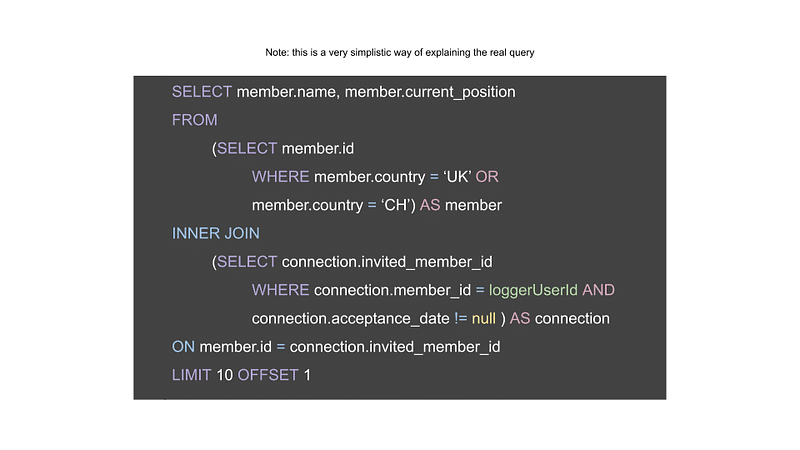This screenshot has width=800, height=450.
Task: Click the INNER JOIN keyword
Action: (x=216, y=234)
